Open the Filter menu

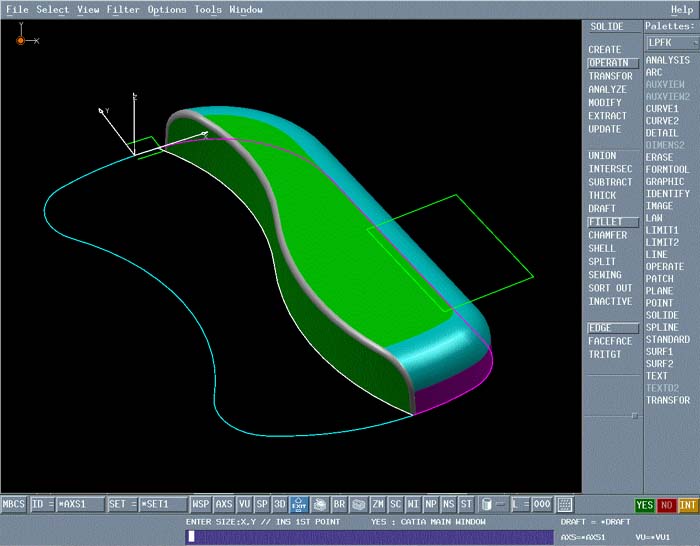(123, 10)
